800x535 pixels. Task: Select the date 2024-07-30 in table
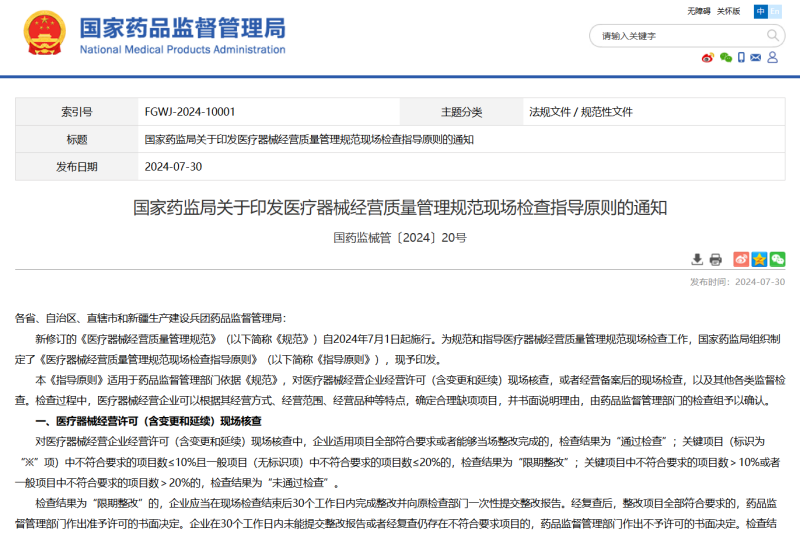pyautogui.click(x=173, y=167)
